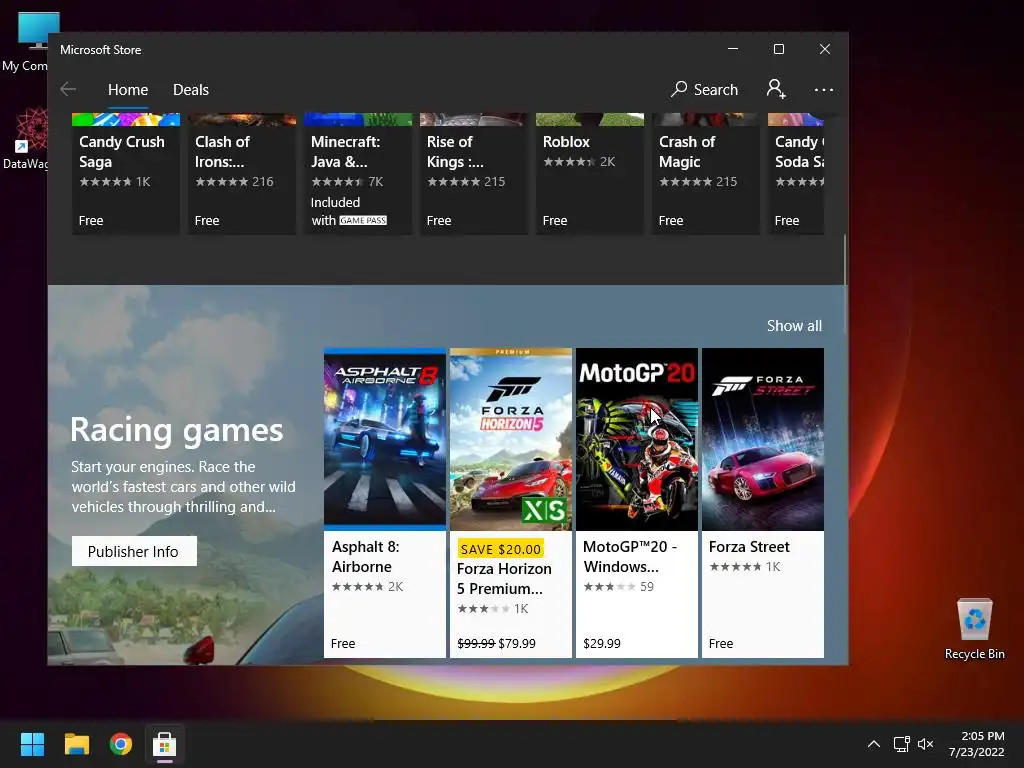Image resolution: width=1024 pixels, height=768 pixels.
Task: Switch to the Home tab
Action: [x=128, y=89]
